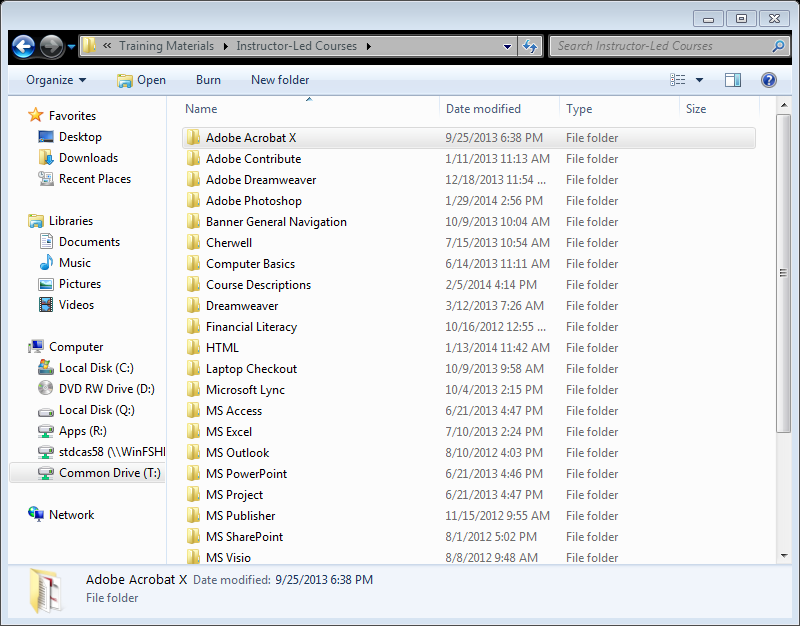Select the MS Excel folder
The height and width of the screenshot is (626, 800).
click(229, 432)
